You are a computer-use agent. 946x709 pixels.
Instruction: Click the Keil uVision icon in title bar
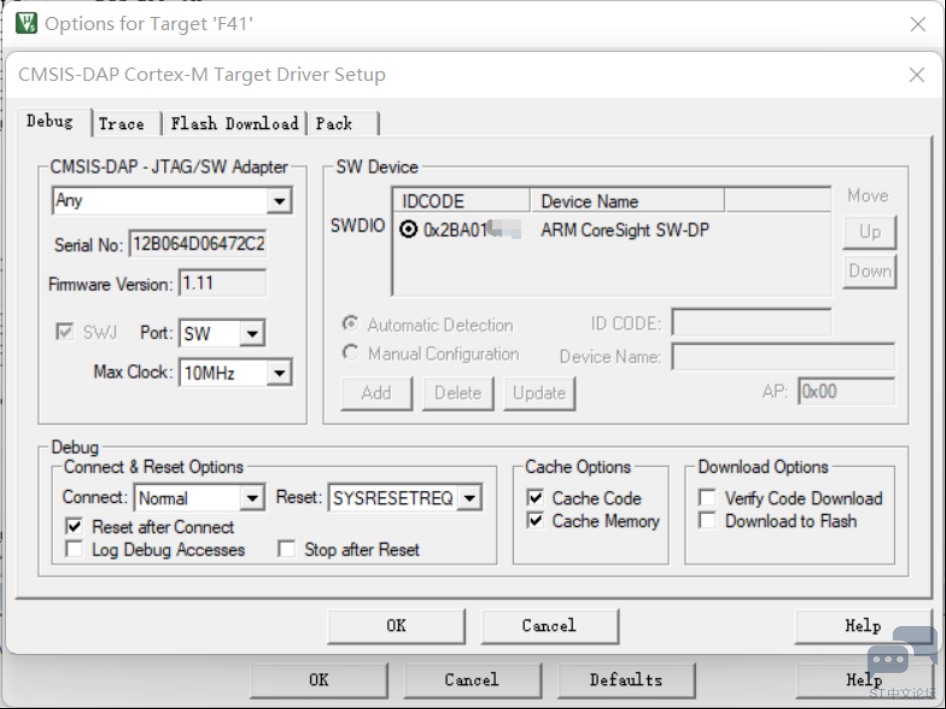pos(26,23)
